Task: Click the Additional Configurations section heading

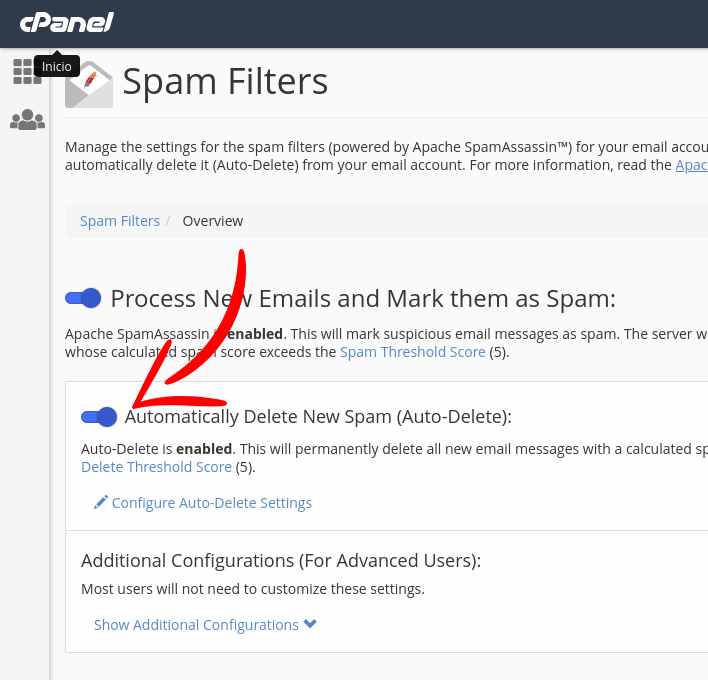Action: click(x=281, y=560)
